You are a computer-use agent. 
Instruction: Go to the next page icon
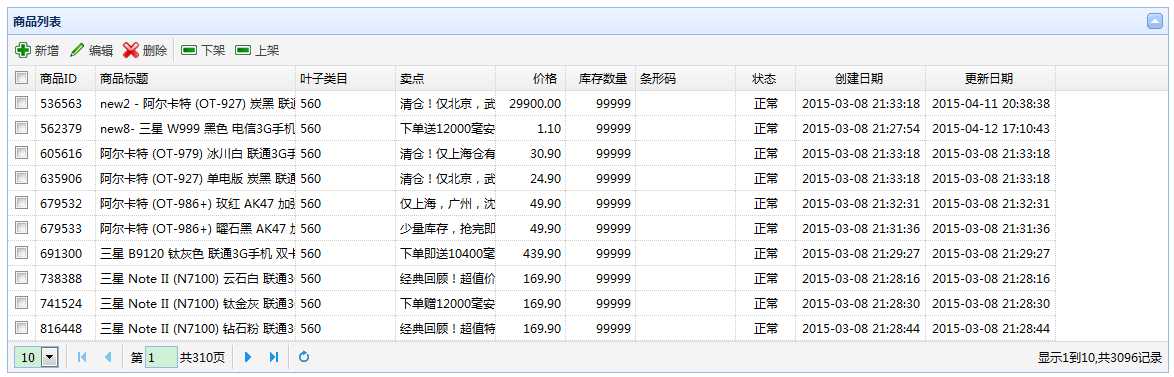[x=248, y=358]
